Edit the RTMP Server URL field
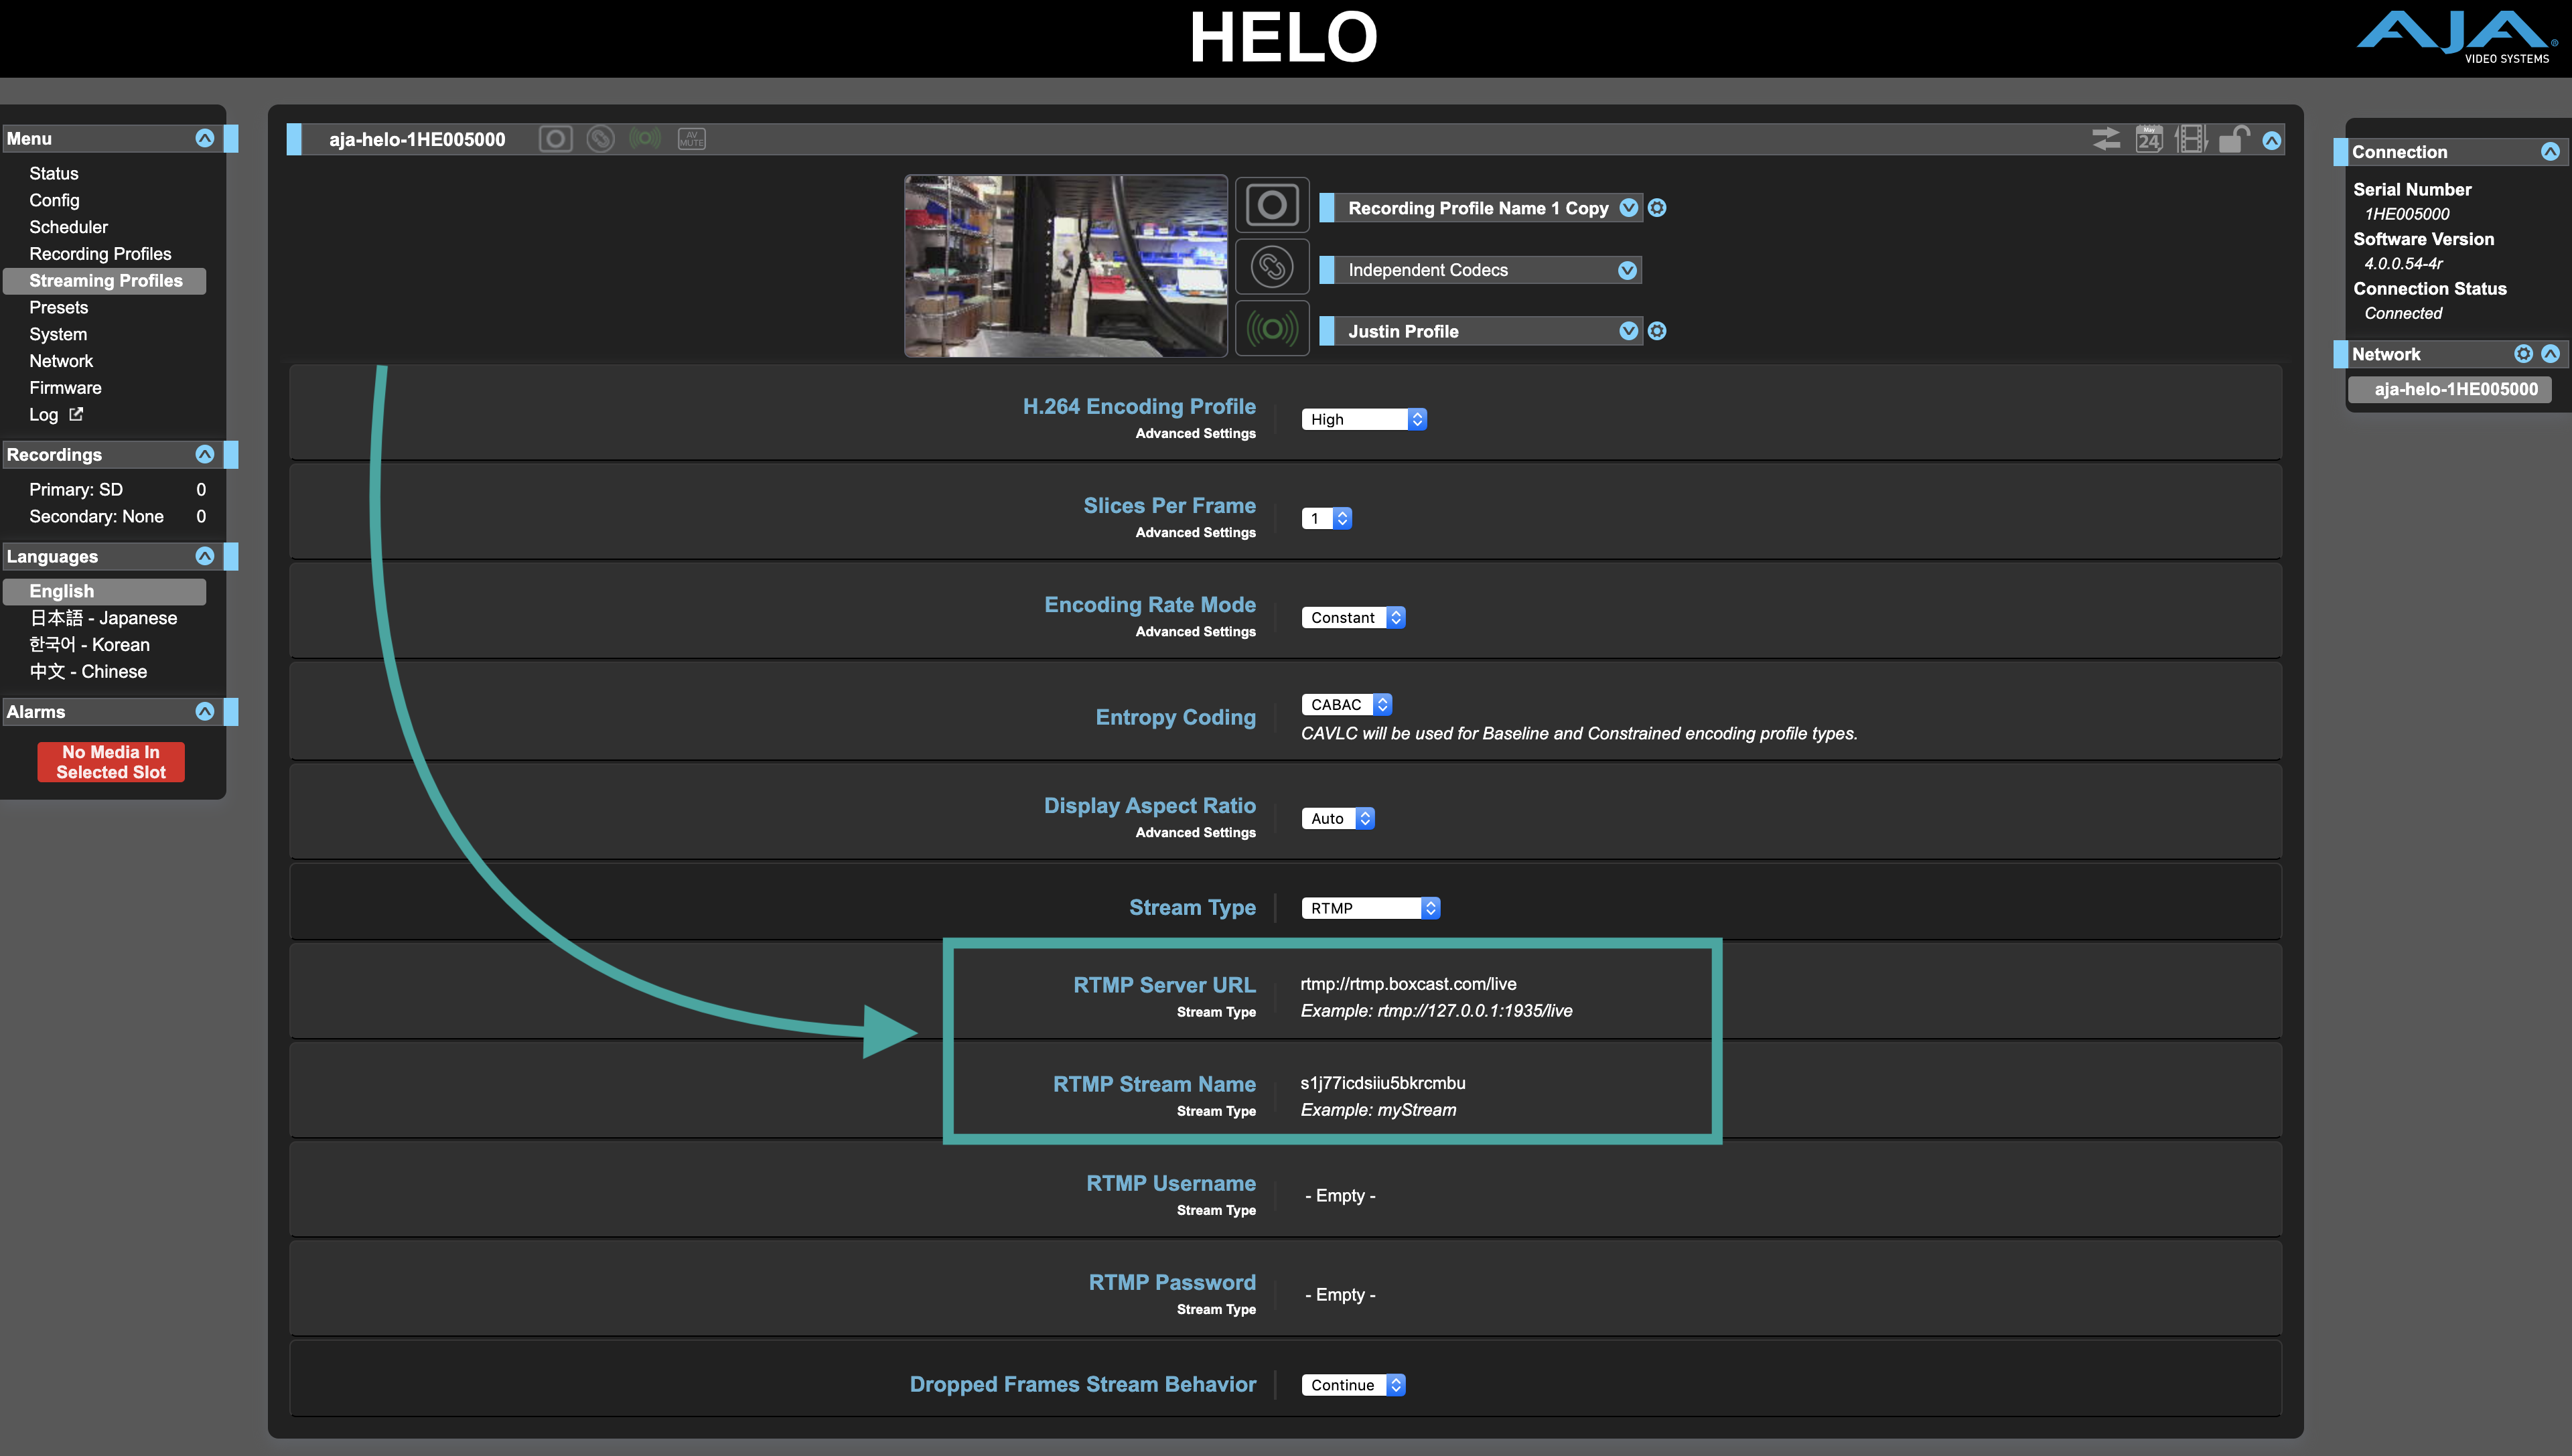Viewport: 2572px width, 1456px height. pyautogui.click(x=1408, y=984)
